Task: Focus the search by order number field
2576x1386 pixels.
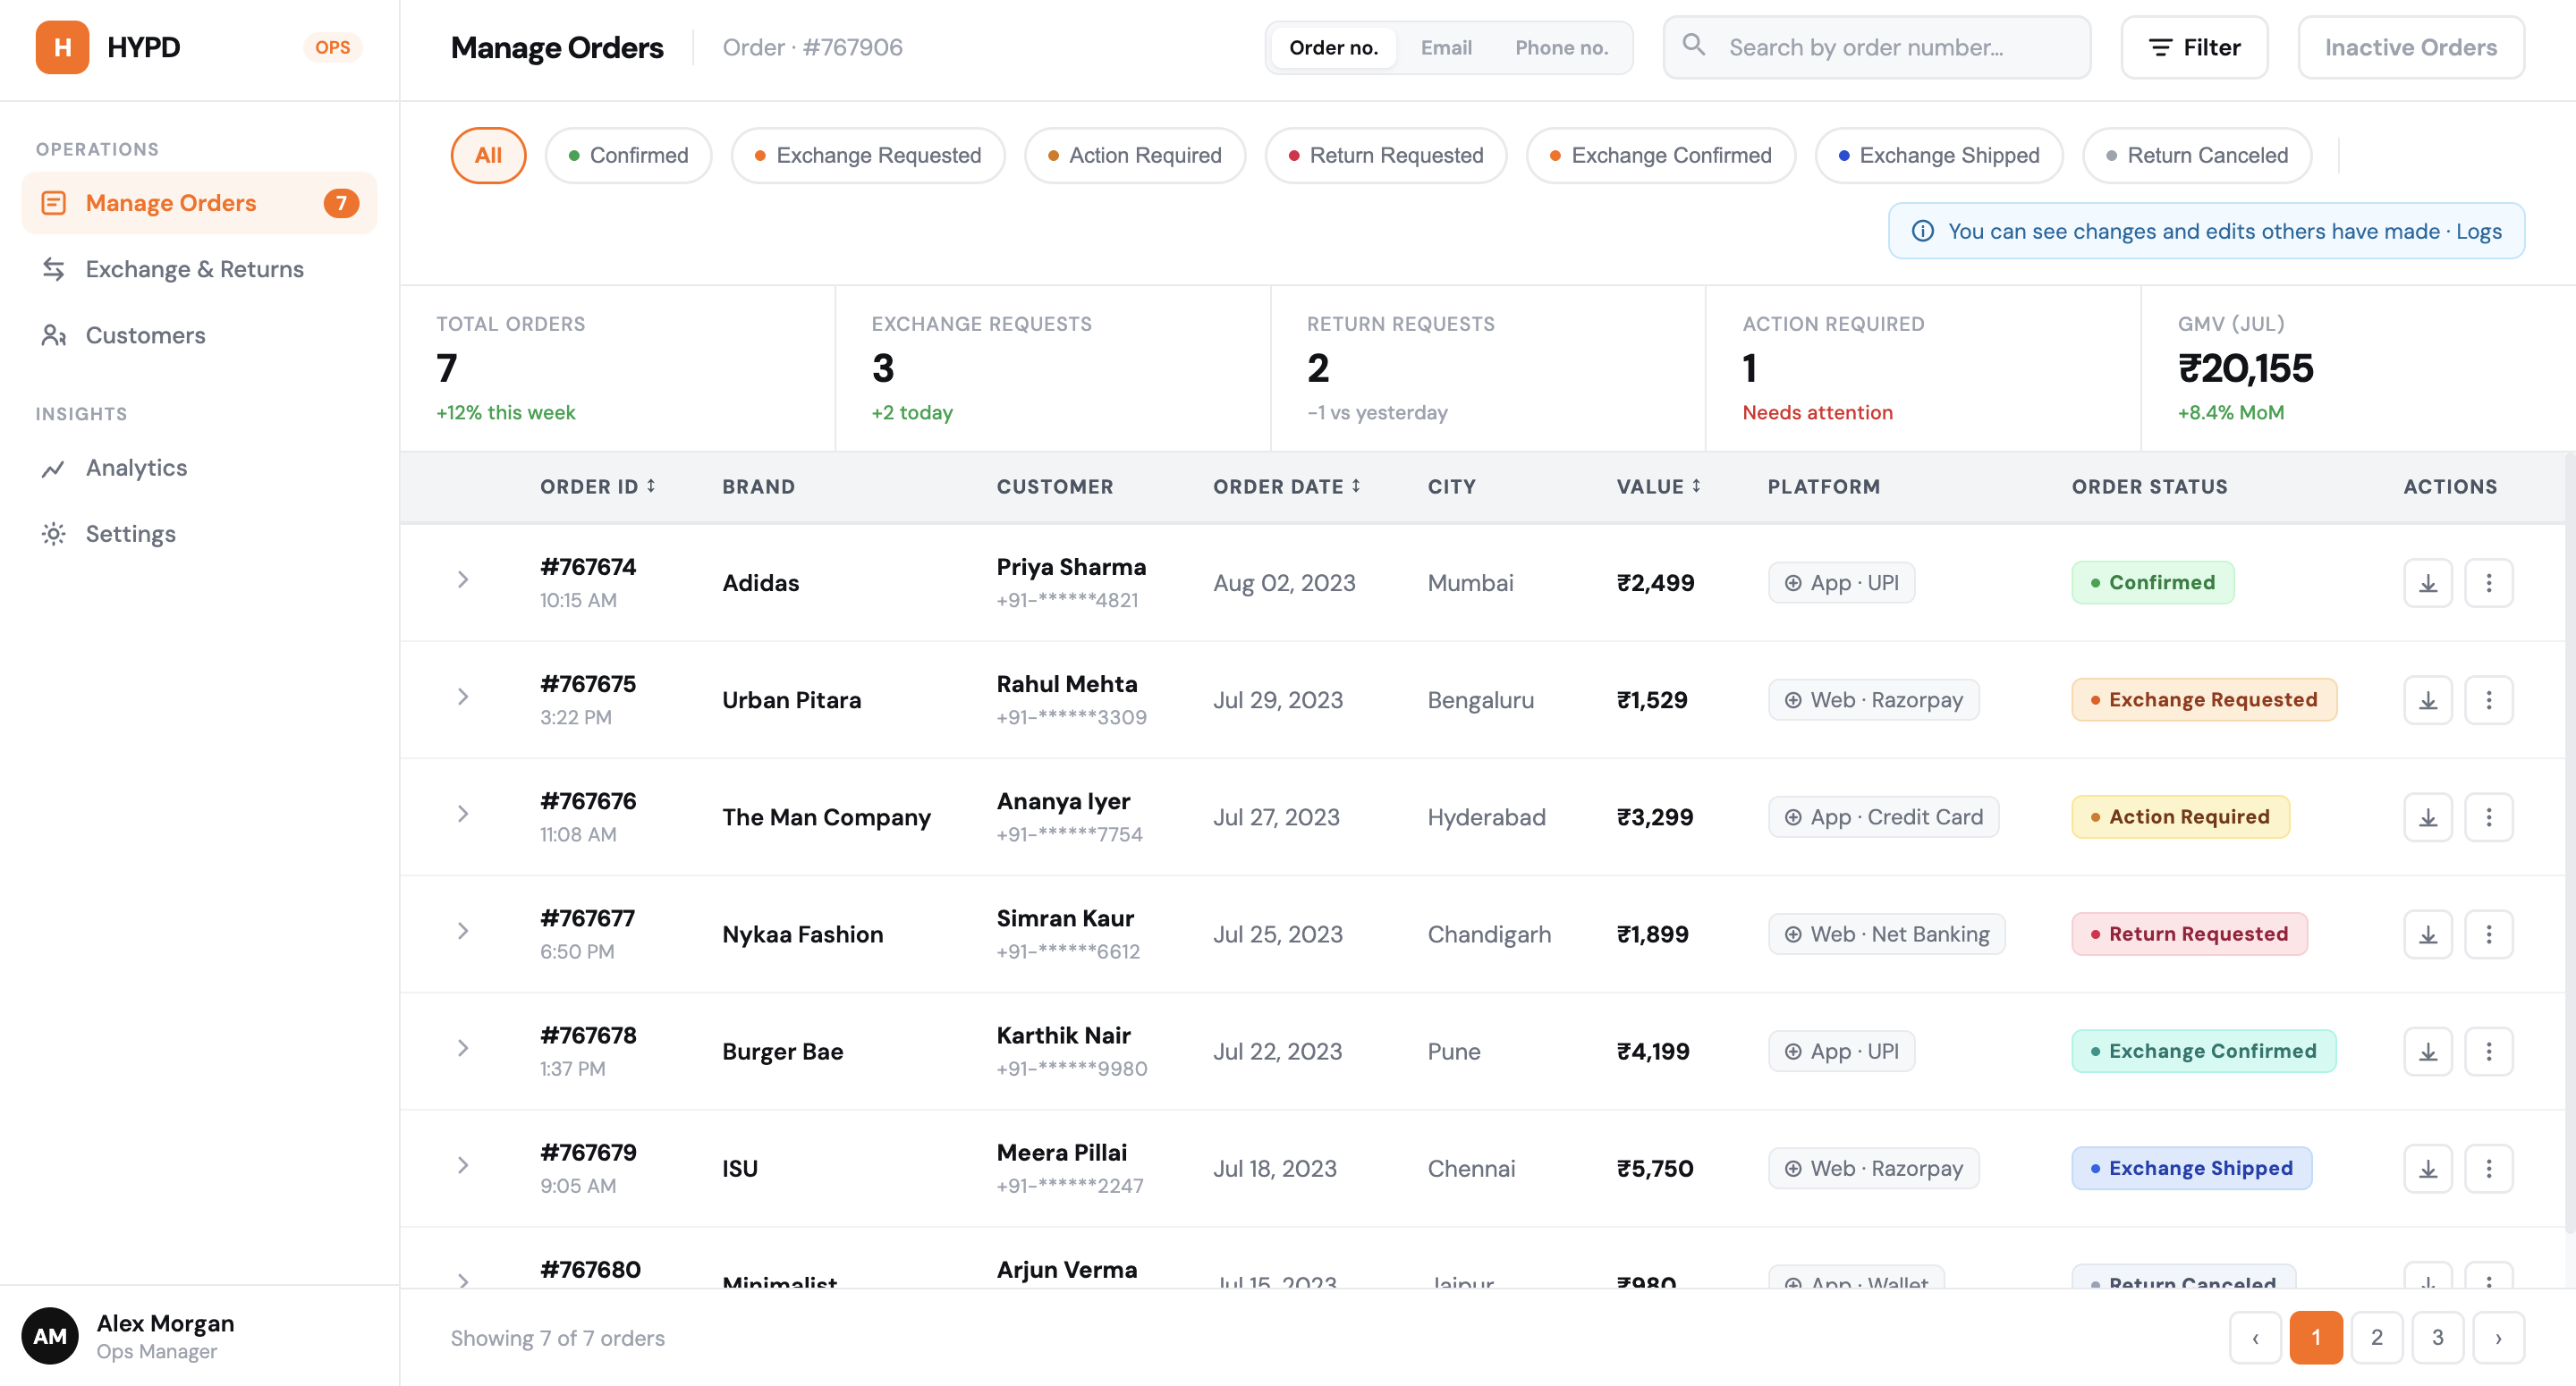Action: click(x=1876, y=47)
